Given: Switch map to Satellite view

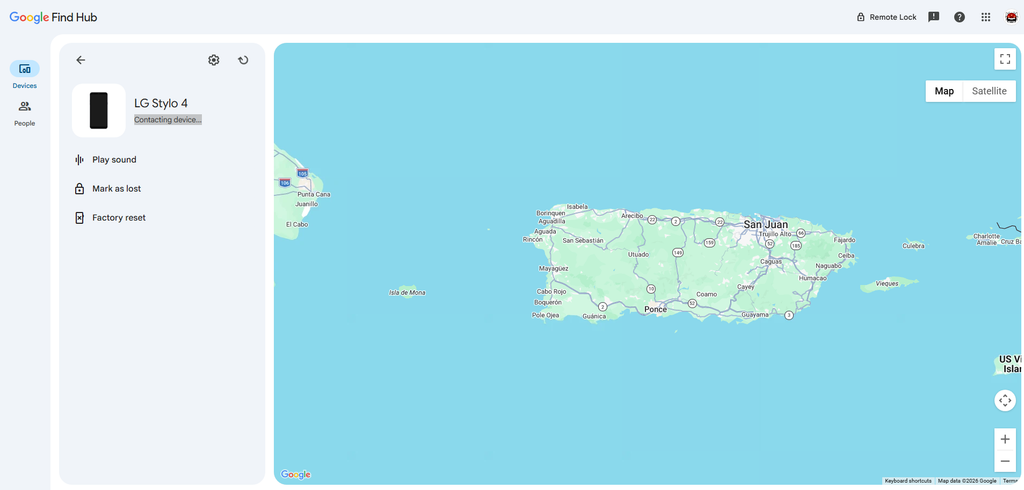Looking at the screenshot, I should 989,91.
